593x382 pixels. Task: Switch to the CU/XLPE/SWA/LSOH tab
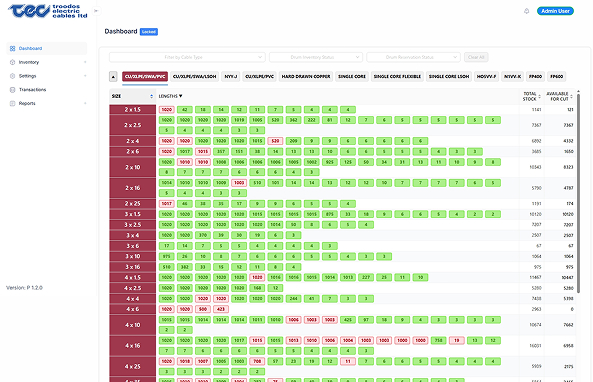coord(194,76)
